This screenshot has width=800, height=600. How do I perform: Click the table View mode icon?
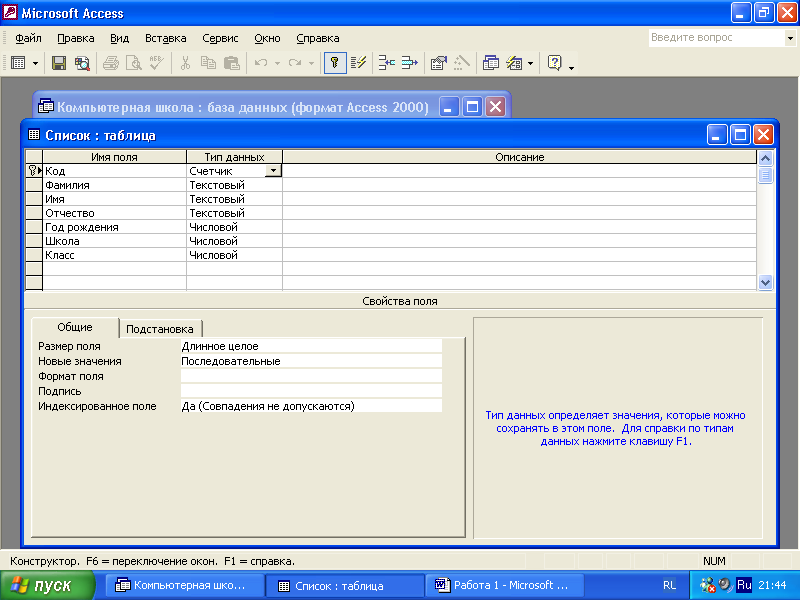(x=18, y=63)
